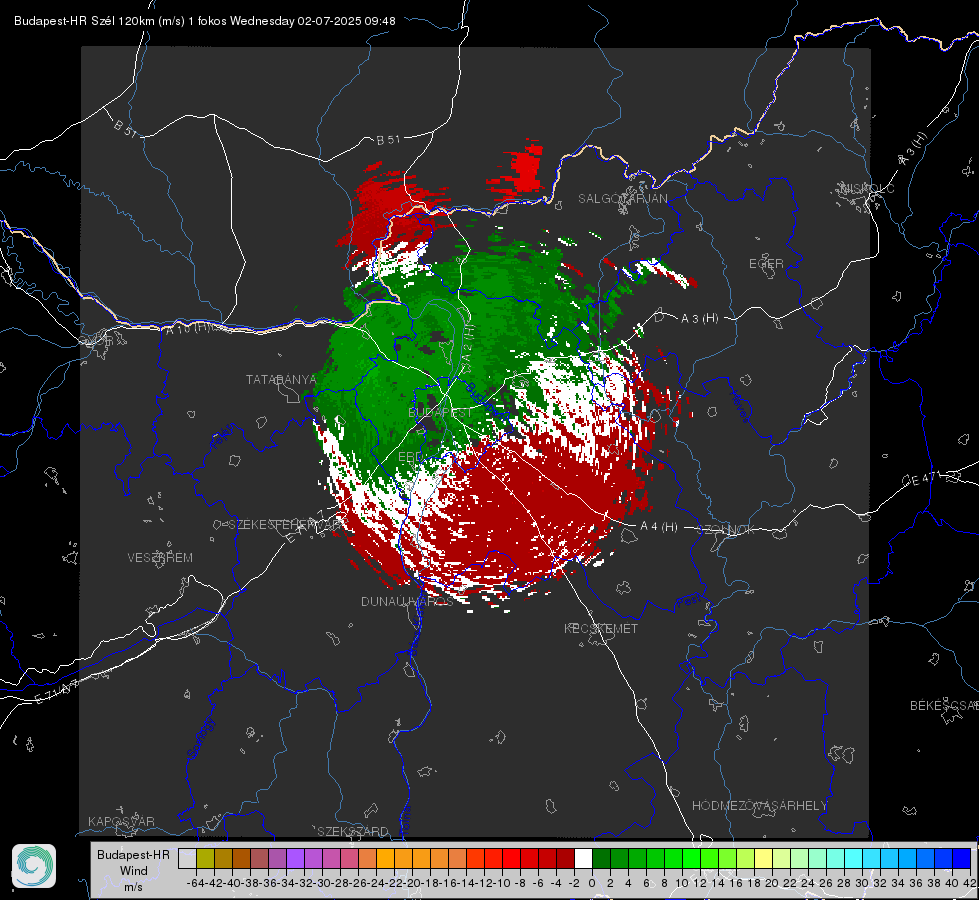Image resolution: width=979 pixels, height=900 pixels.
Task: Click the 'Budapest-HR Wind m/s' legend title
Action: [x=133, y=871]
